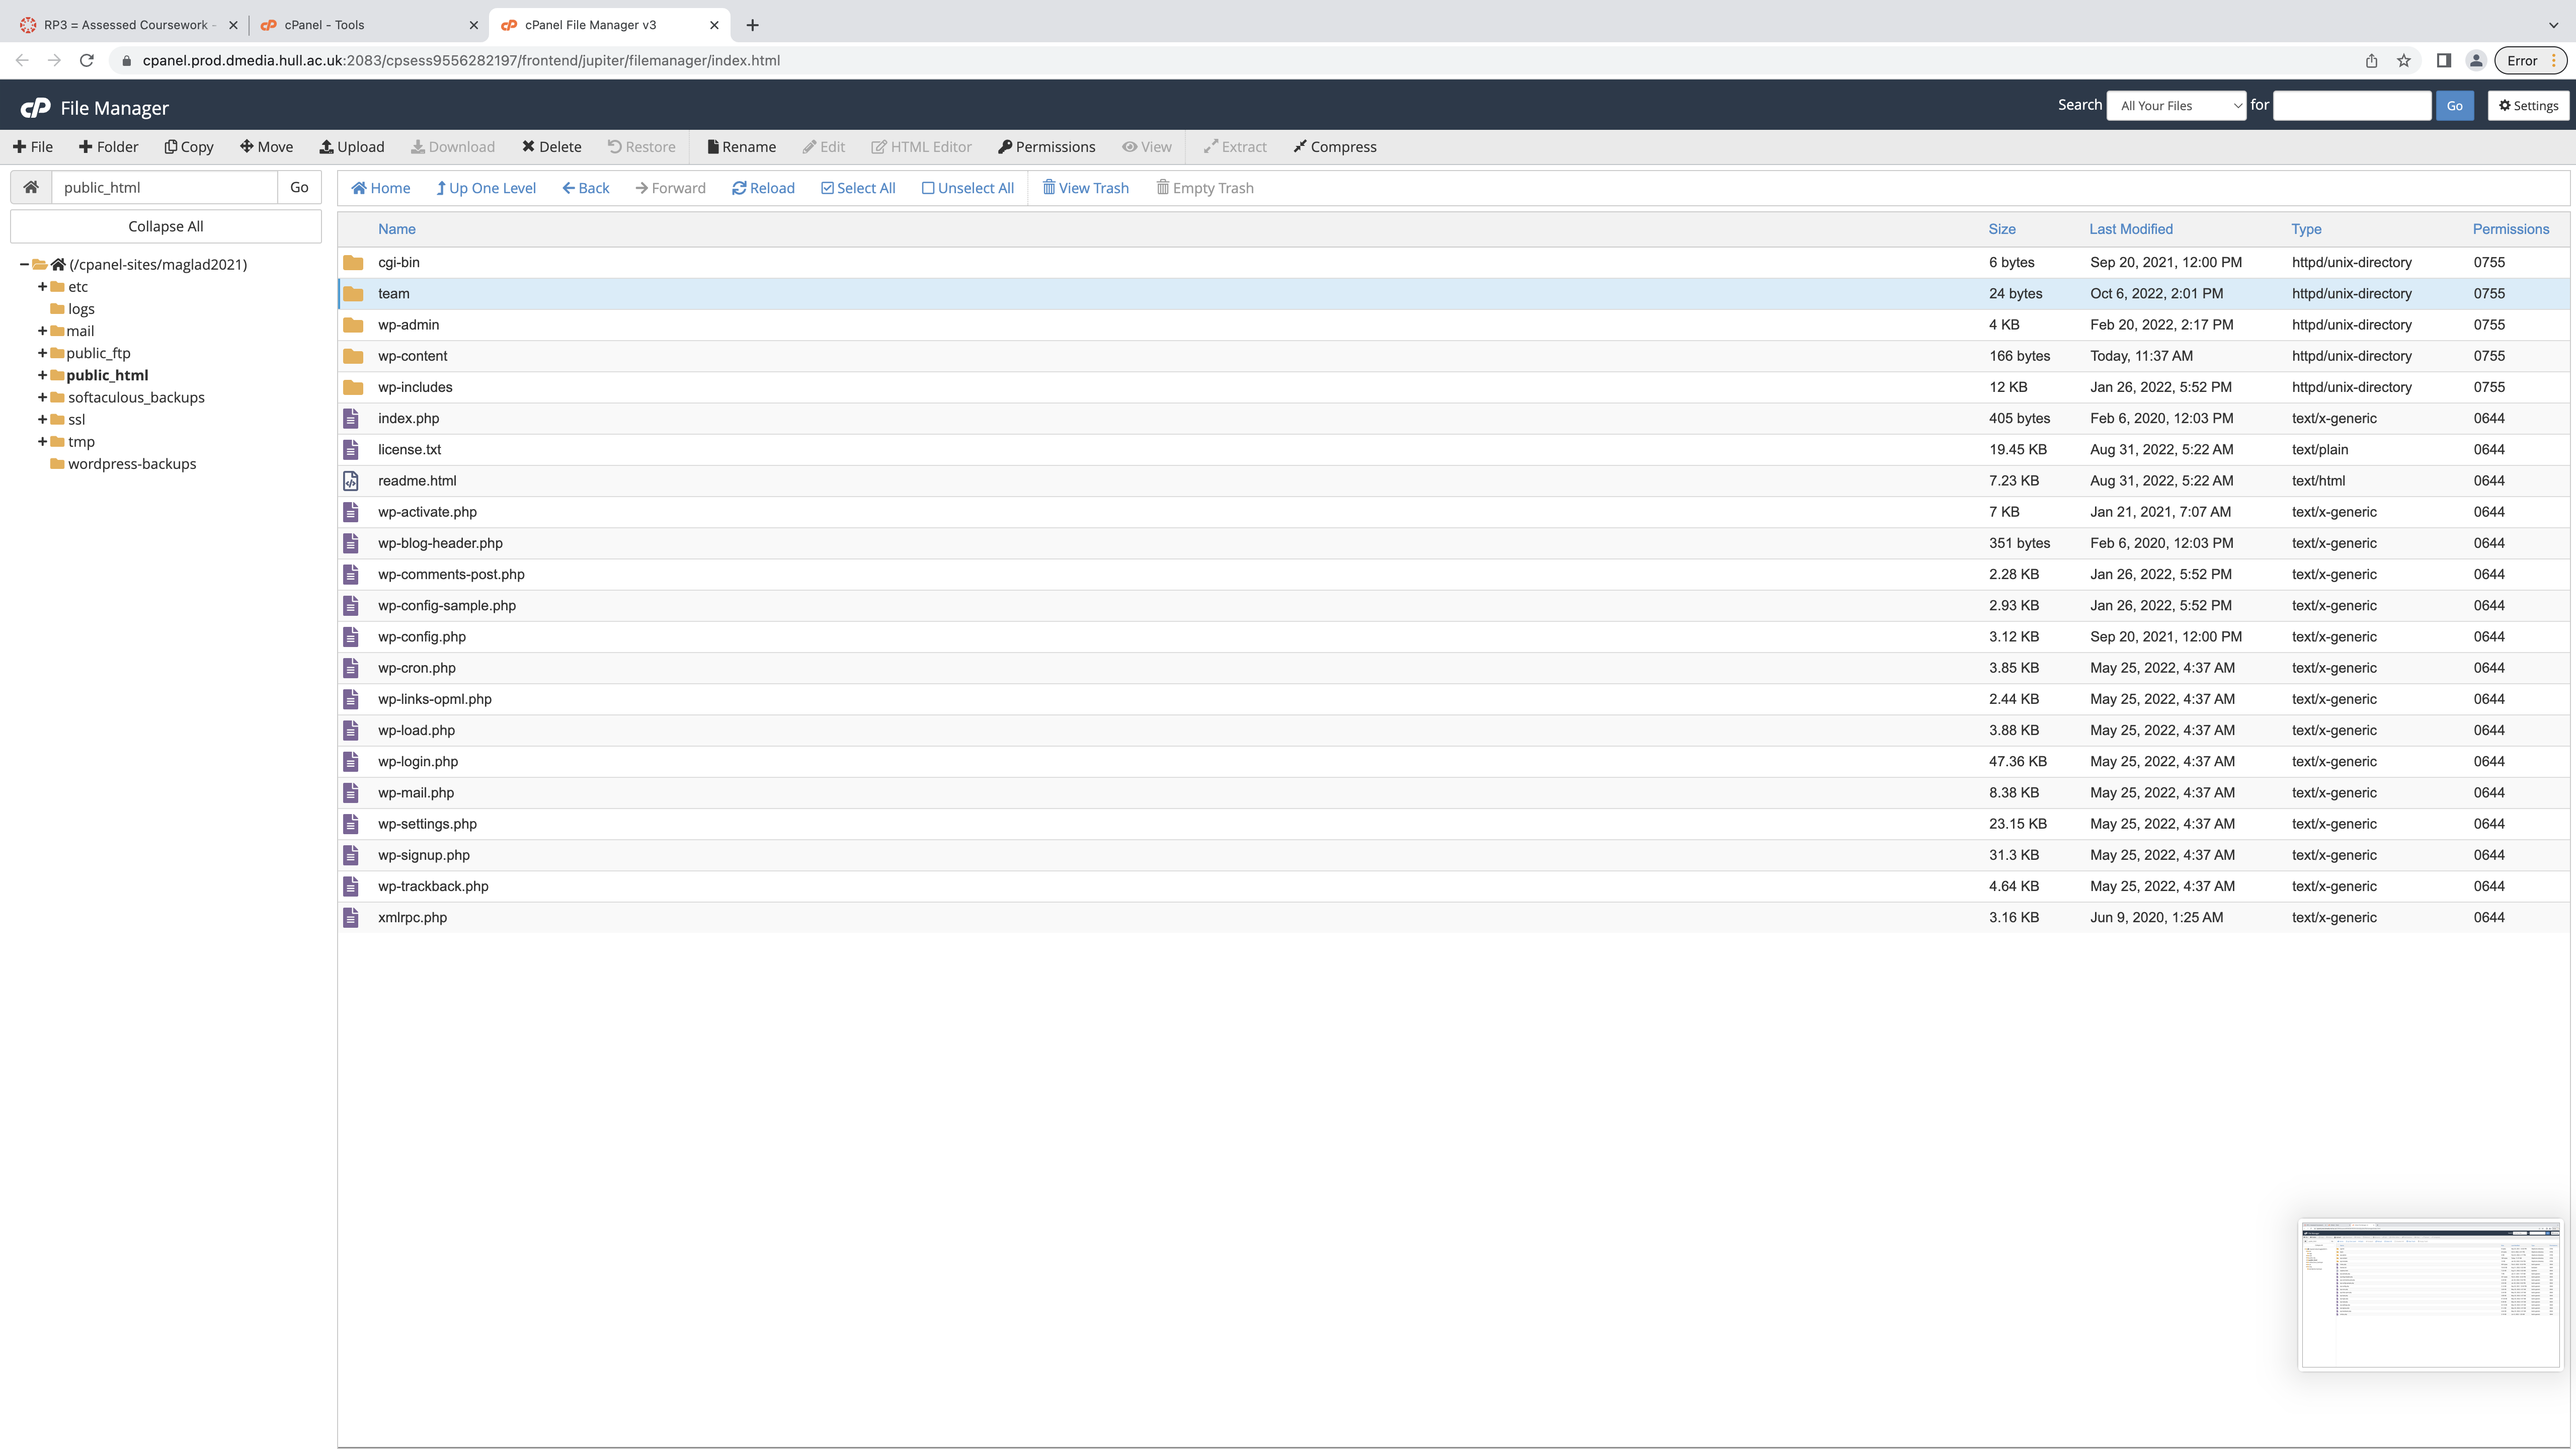
Task: Open the Settings button
Action: click(2528, 105)
